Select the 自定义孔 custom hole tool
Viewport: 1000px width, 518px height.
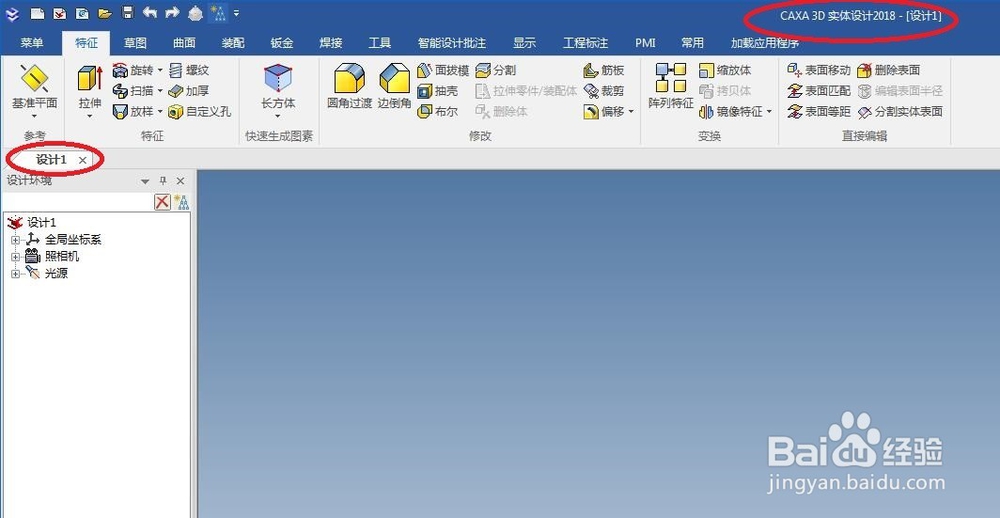[199, 112]
